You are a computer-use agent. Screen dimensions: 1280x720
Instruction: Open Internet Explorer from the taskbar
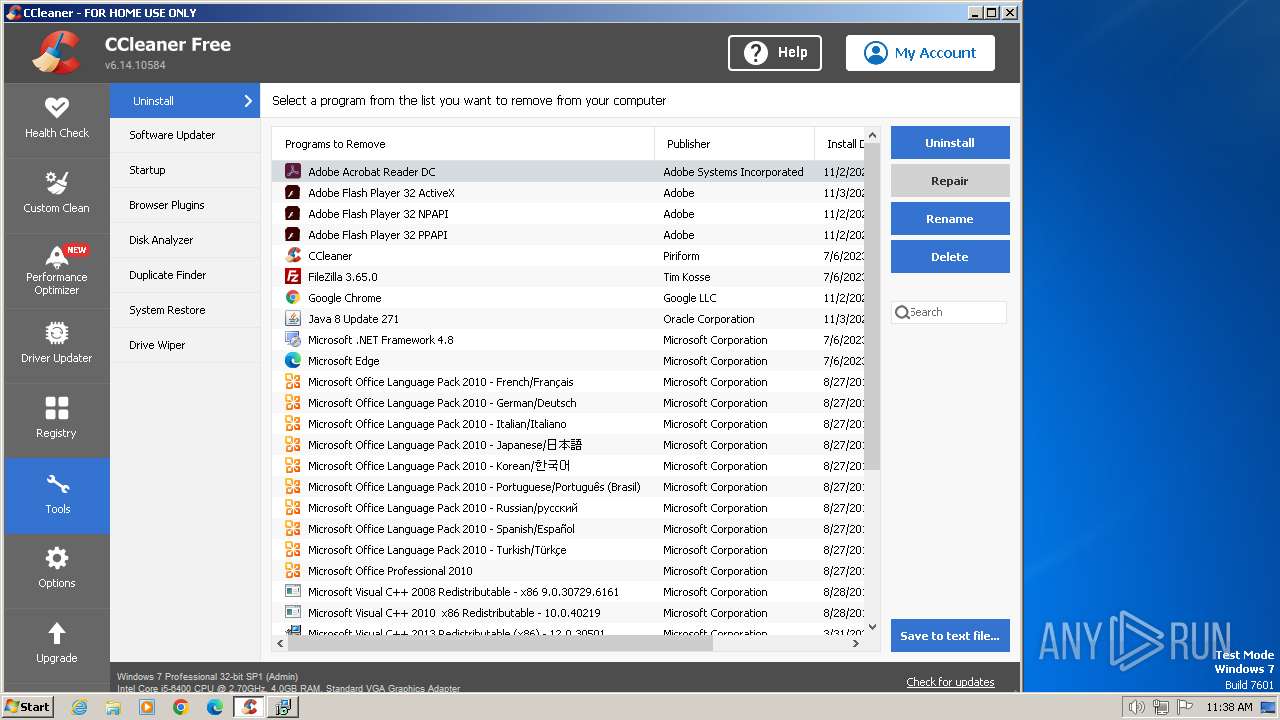tap(79, 707)
